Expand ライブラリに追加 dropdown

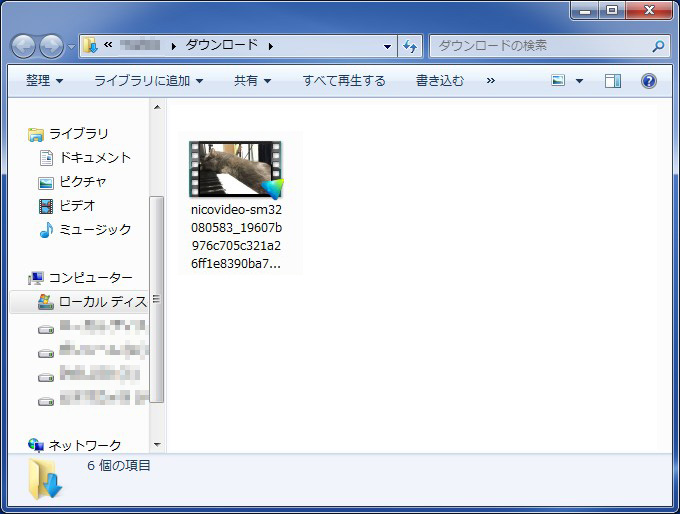(148, 81)
